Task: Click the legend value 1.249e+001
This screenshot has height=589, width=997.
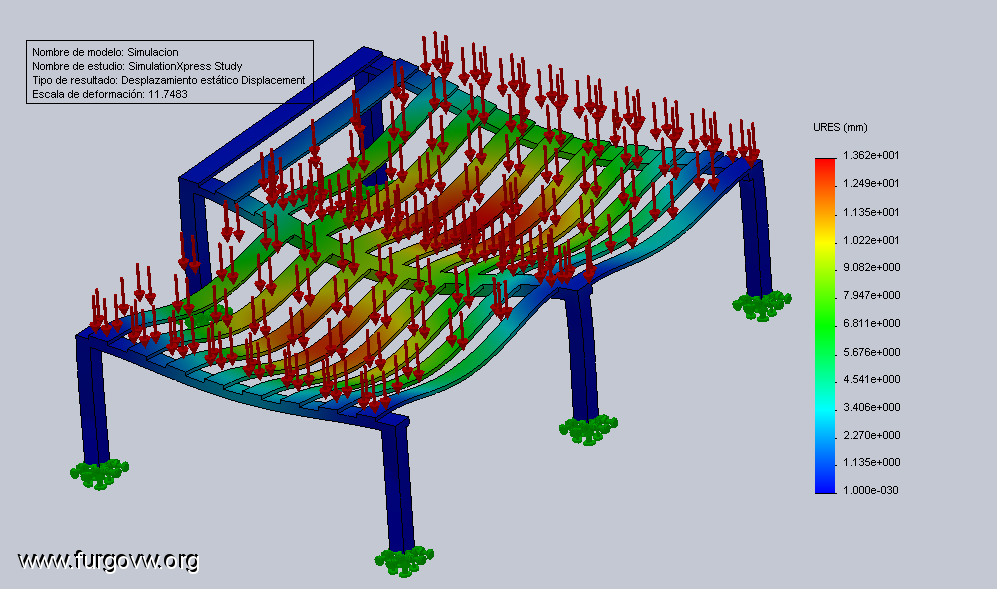Action: pos(871,183)
